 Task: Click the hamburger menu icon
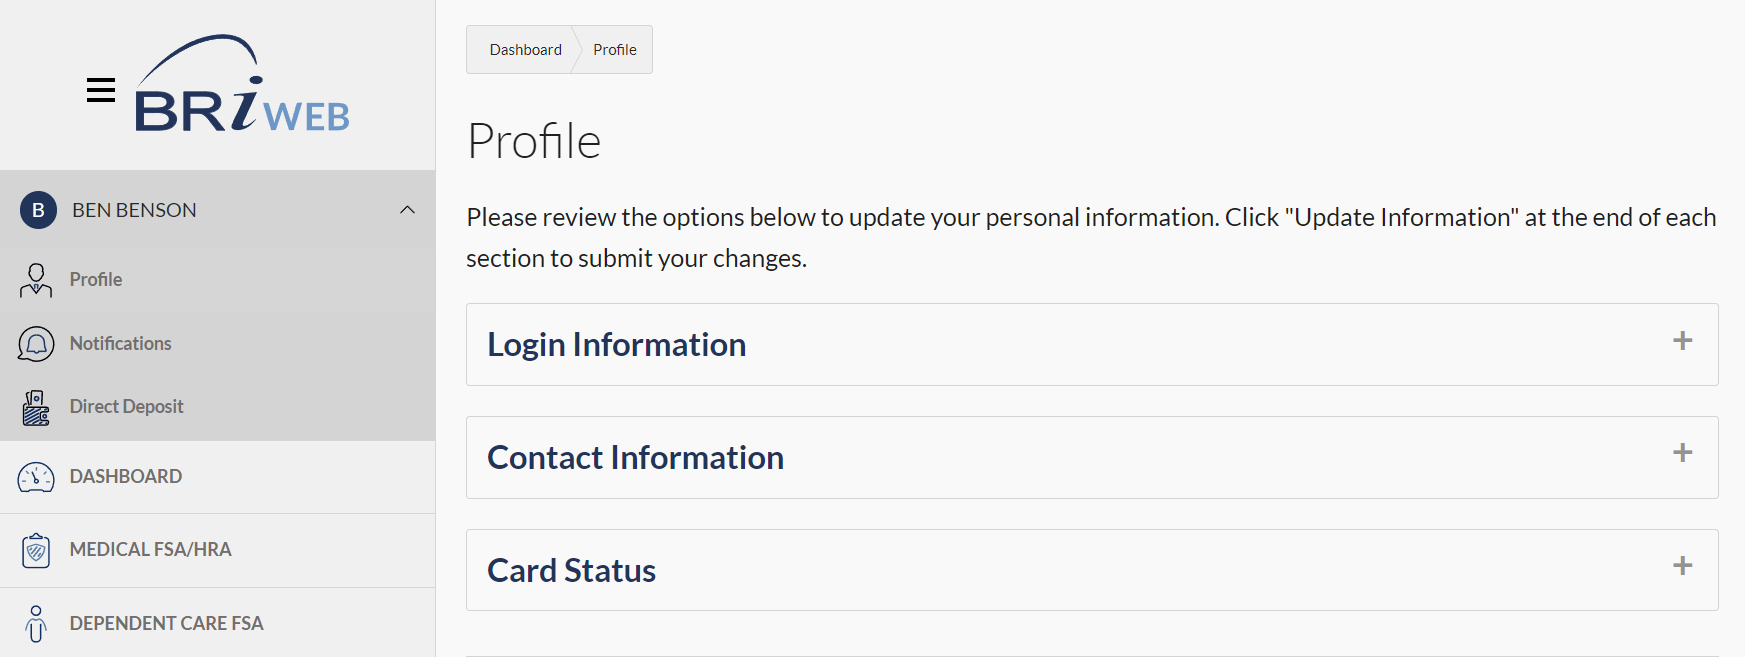point(101,90)
